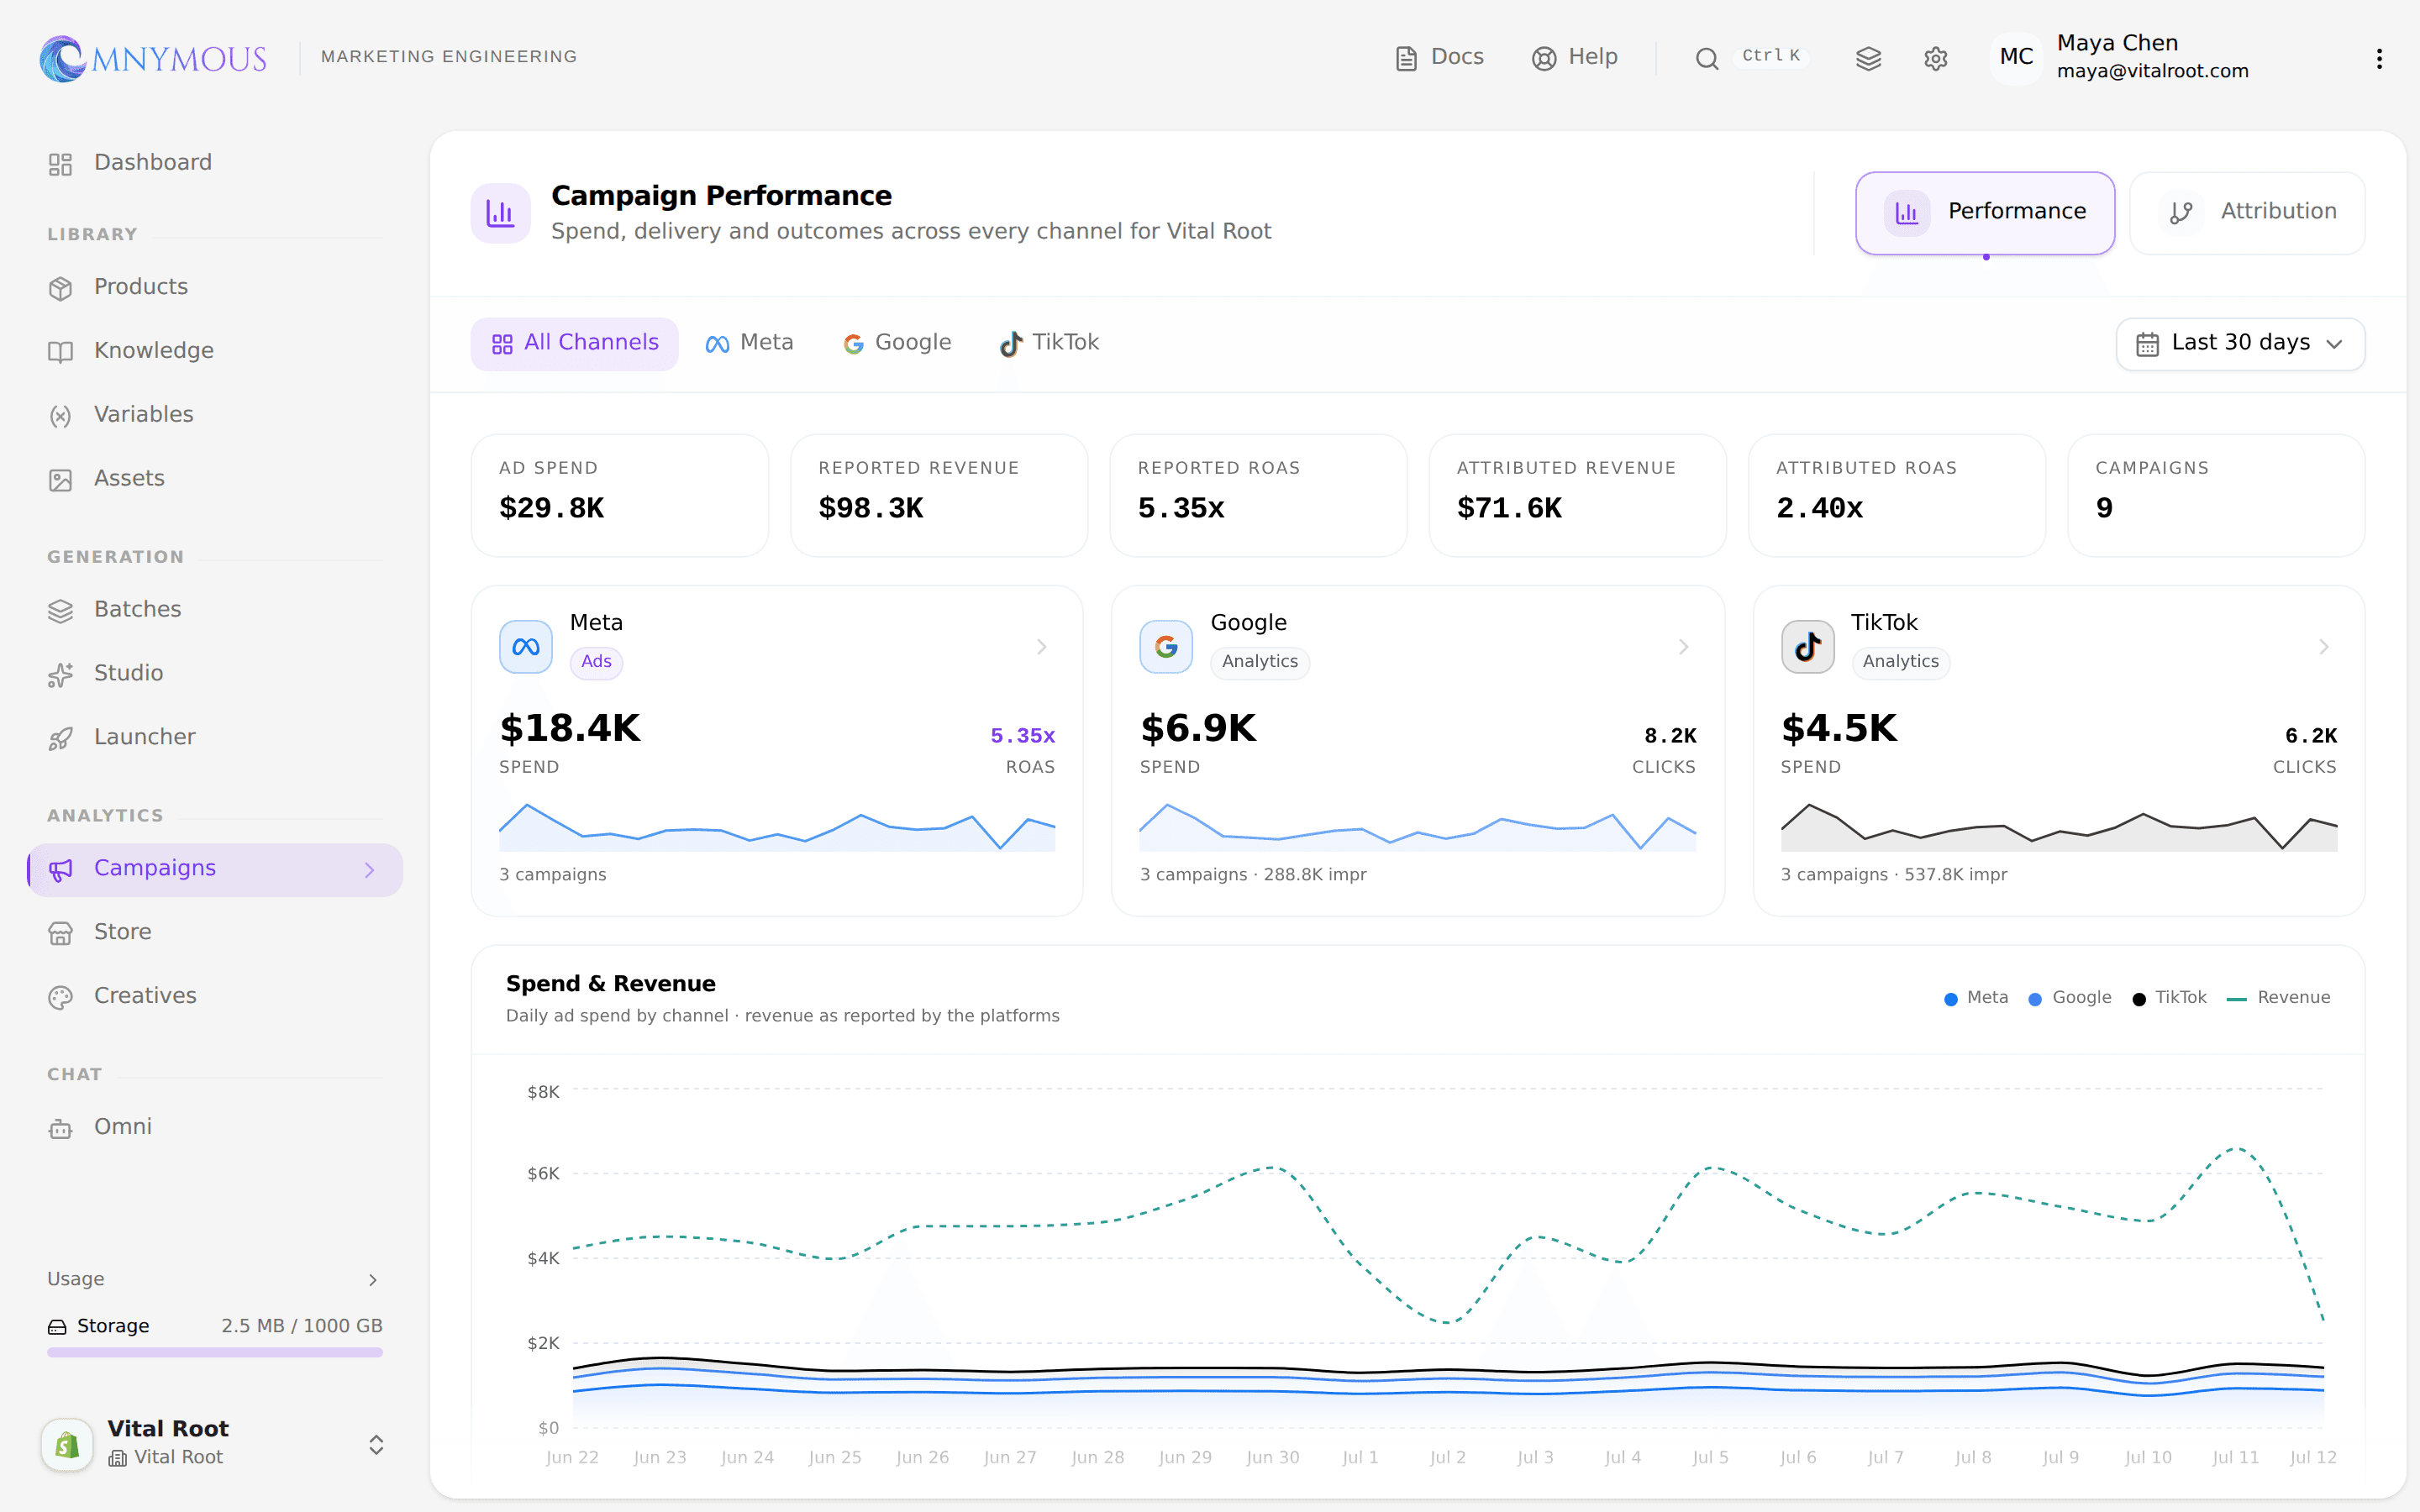Click the Shopify store icon for Vital Root
Screen dimensions: 2420x1512
(67, 1444)
